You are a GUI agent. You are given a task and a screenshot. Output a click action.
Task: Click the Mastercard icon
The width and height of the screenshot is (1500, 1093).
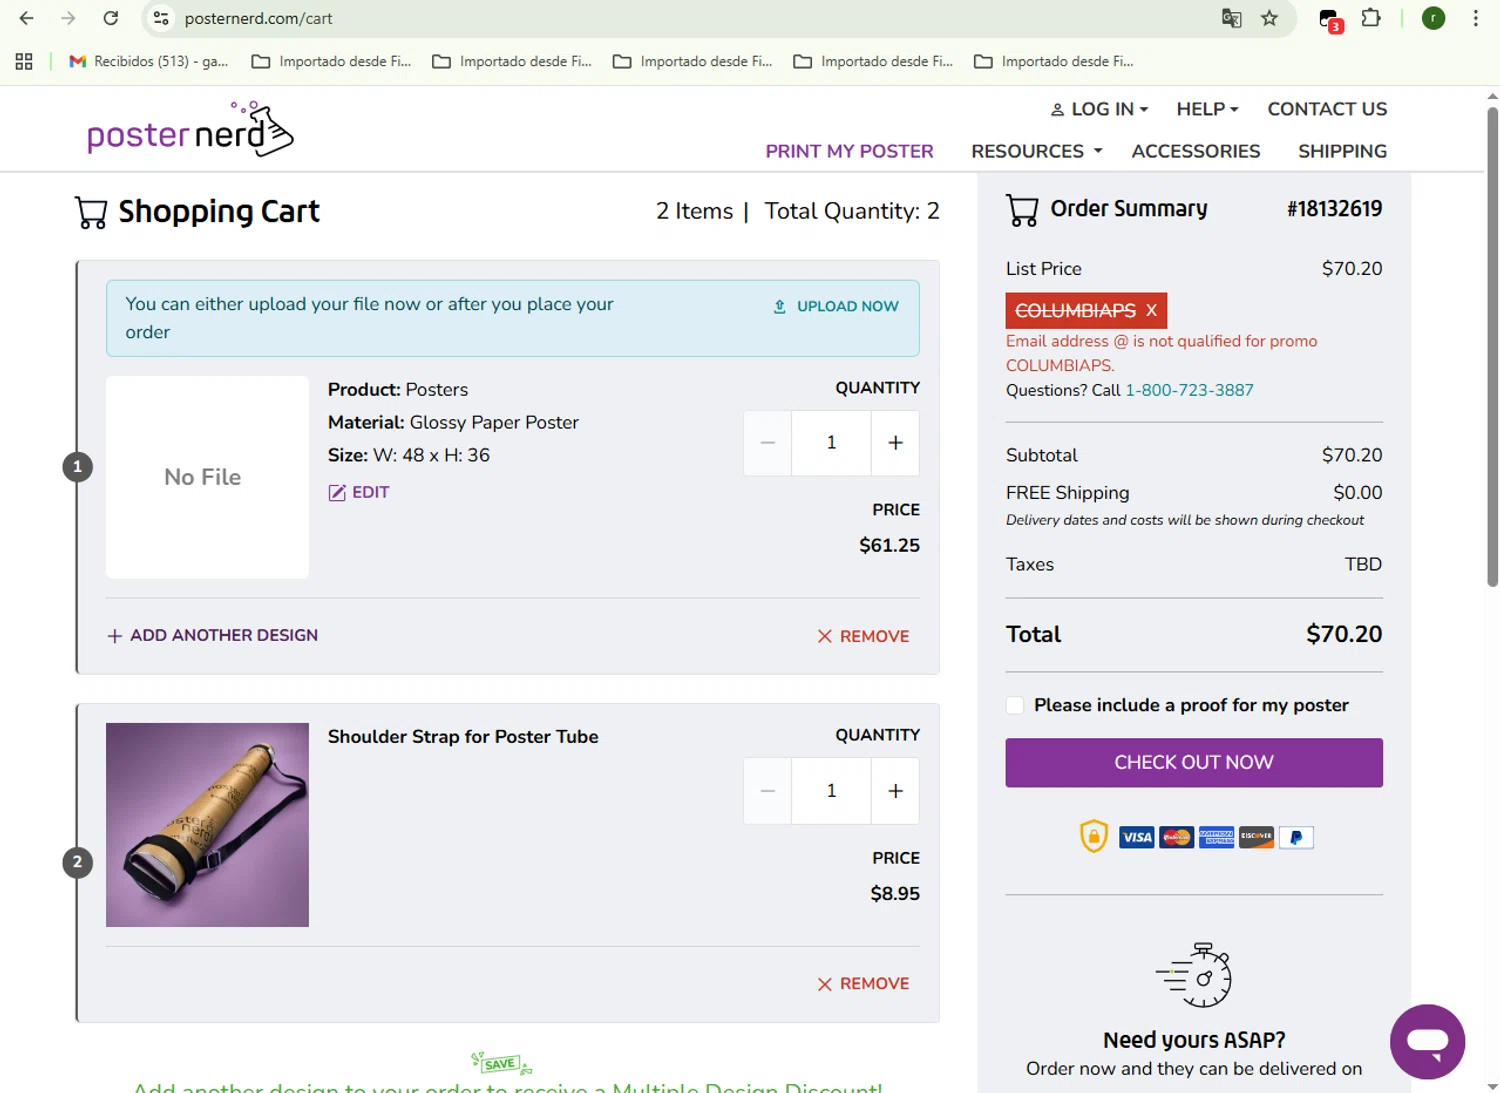pos(1176,837)
